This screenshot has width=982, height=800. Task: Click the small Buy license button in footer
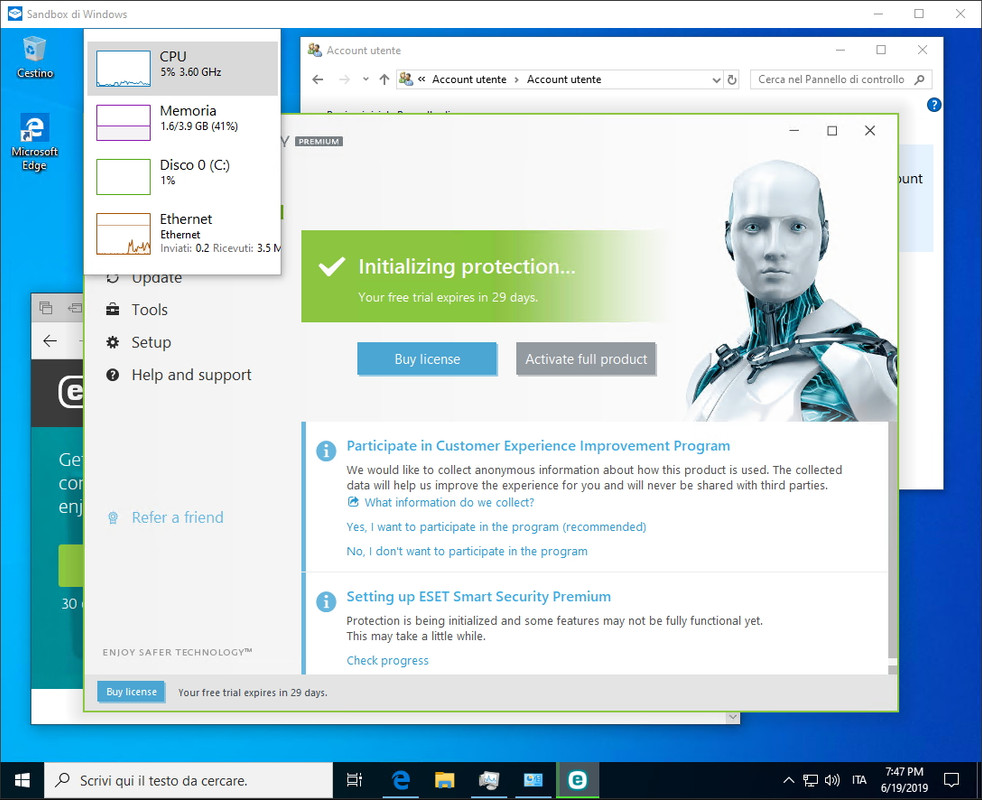[131, 692]
